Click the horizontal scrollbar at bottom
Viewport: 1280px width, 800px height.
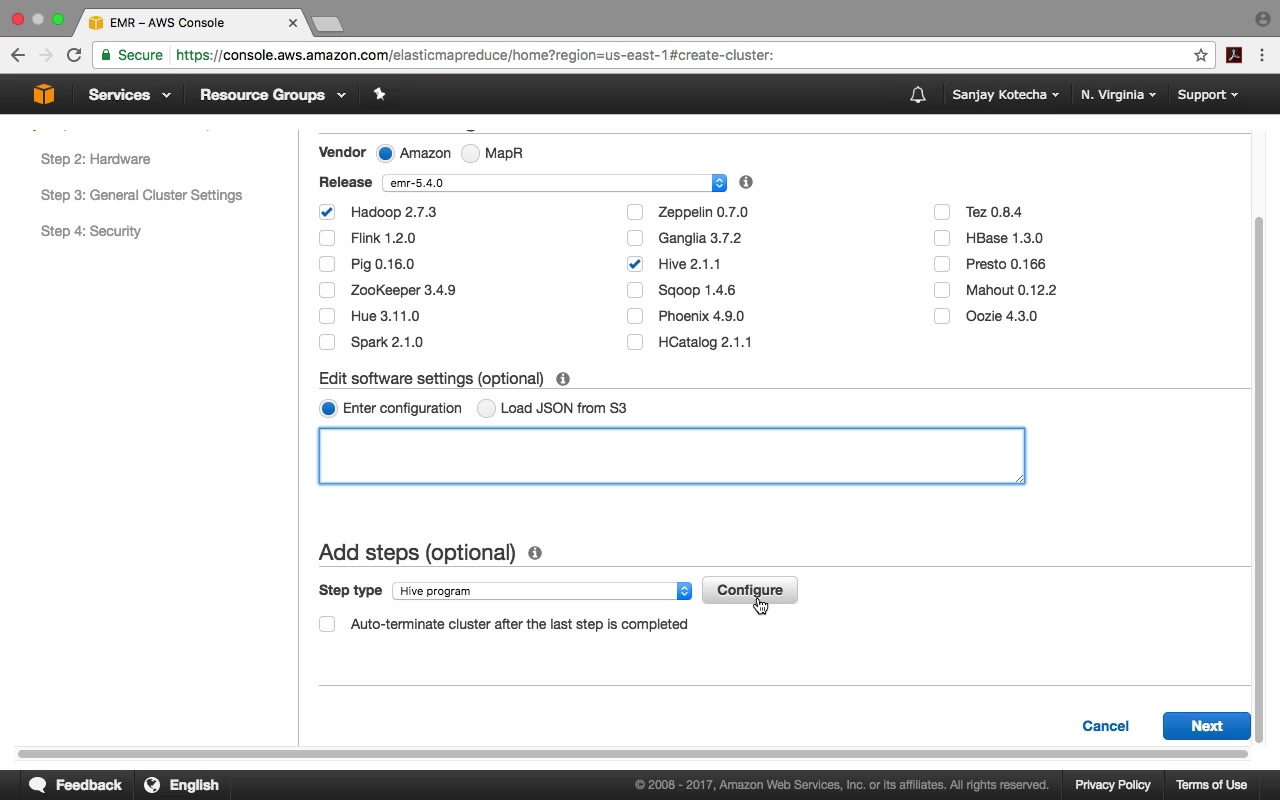tap(632, 753)
